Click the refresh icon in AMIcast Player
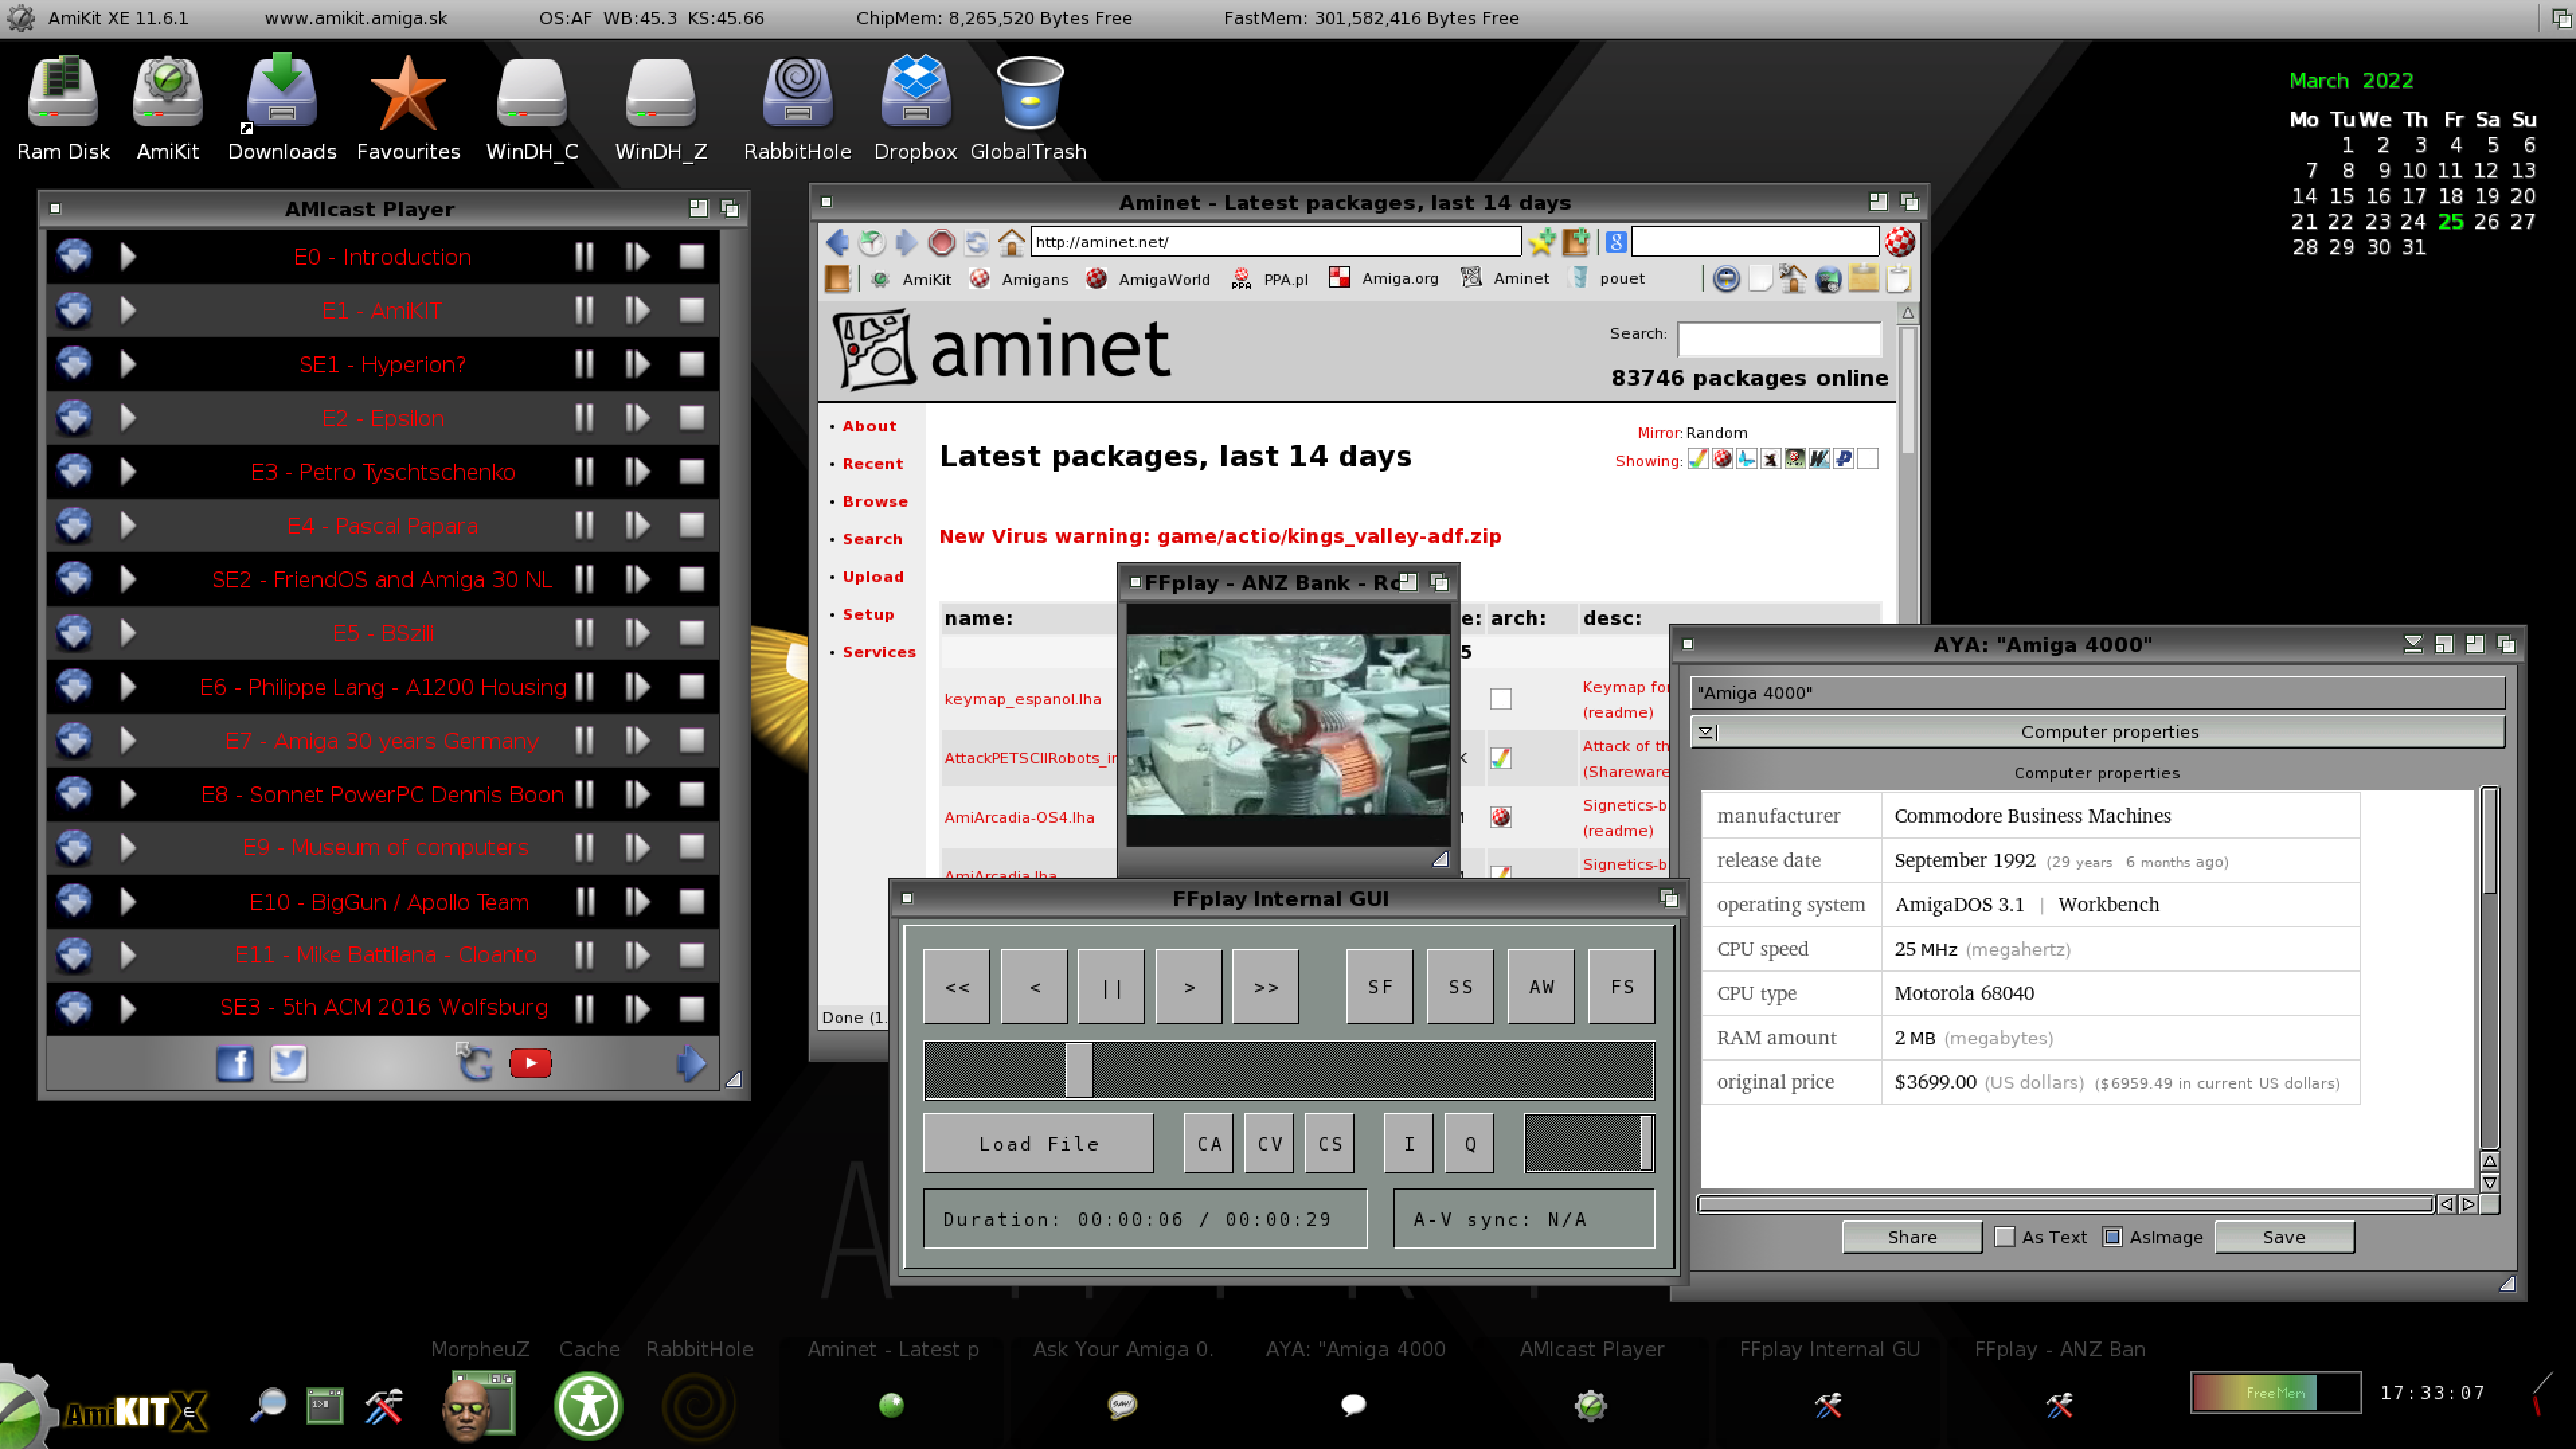The height and width of the screenshot is (1449, 2576). coord(474,1063)
